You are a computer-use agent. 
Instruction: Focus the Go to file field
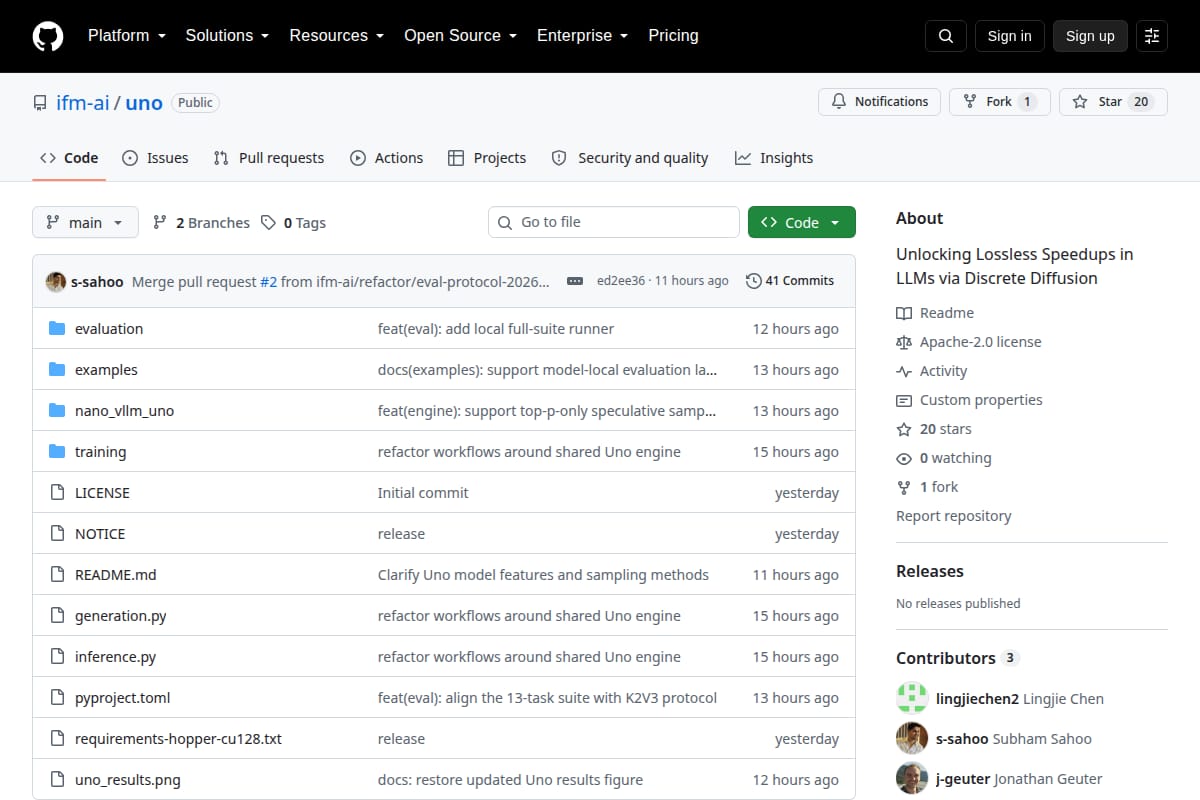pyautogui.click(x=614, y=222)
